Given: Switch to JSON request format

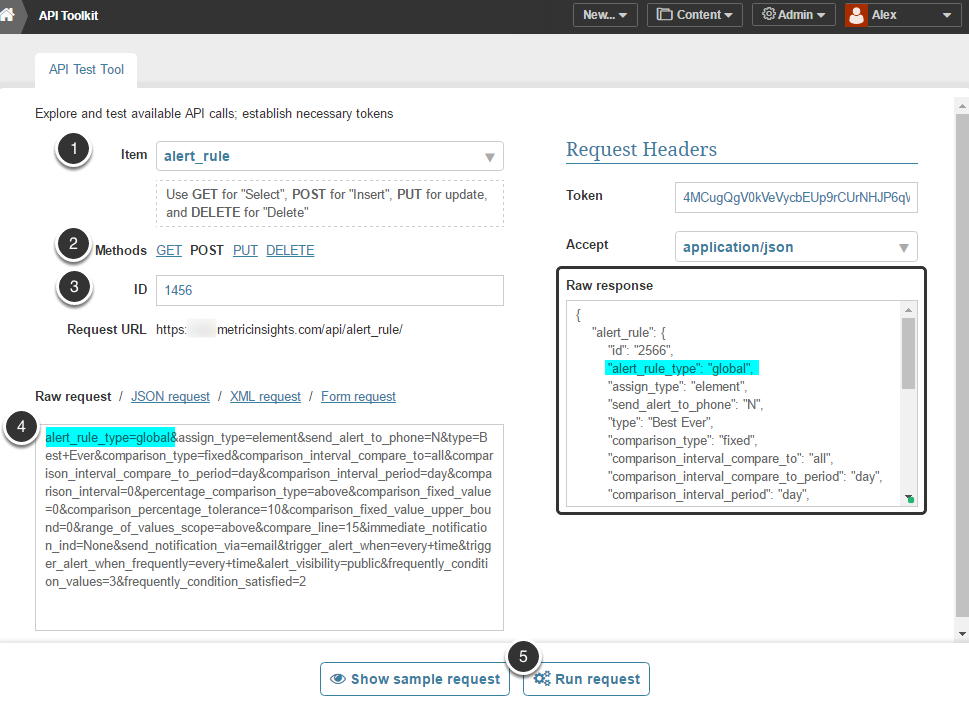Looking at the screenshot, I should point(170,397).
